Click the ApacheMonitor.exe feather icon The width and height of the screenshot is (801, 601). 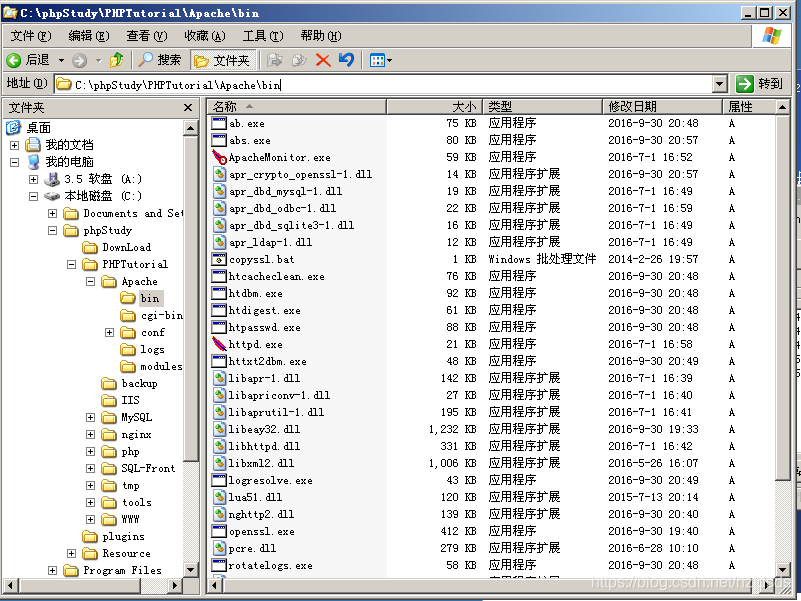[219, 157]
